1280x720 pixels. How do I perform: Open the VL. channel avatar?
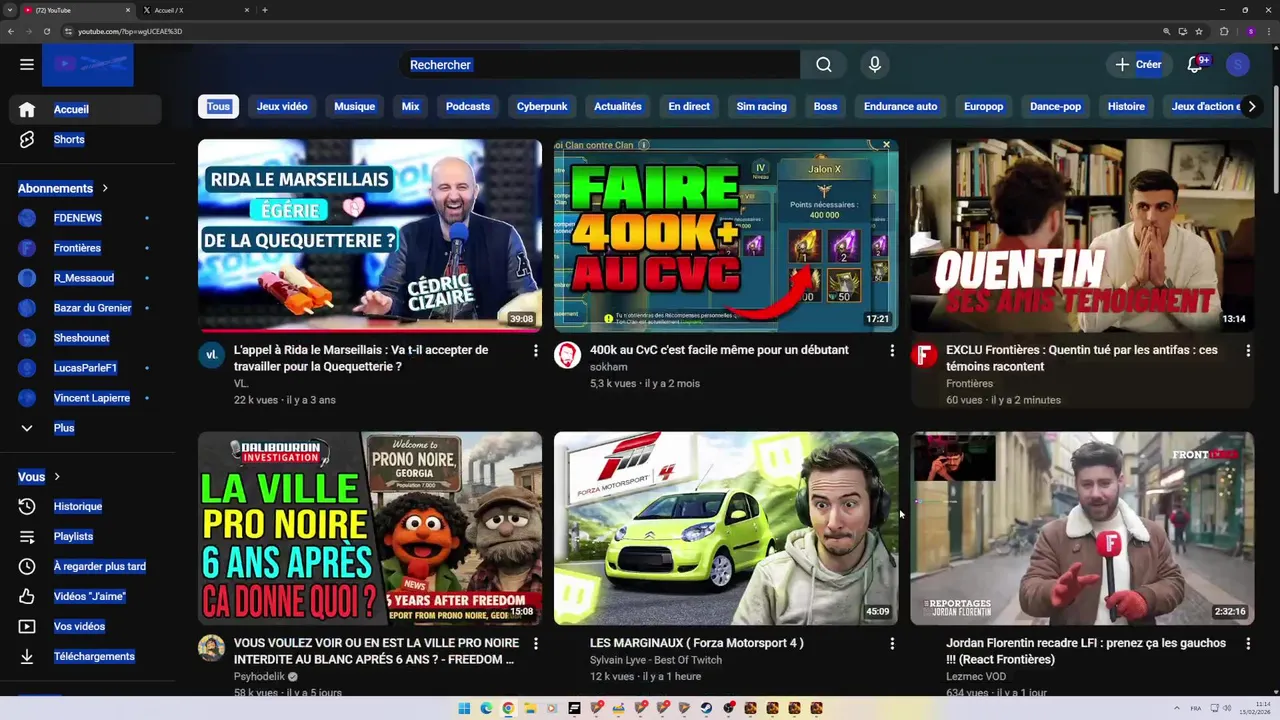point(211,355)
